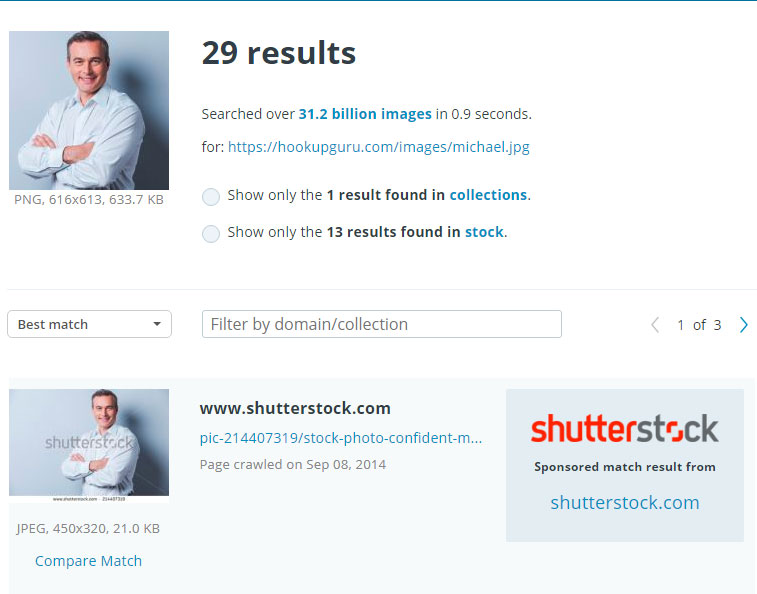Open the 31.2 billion images link
This screenshot has width=757, height=594.
(365, 114)
